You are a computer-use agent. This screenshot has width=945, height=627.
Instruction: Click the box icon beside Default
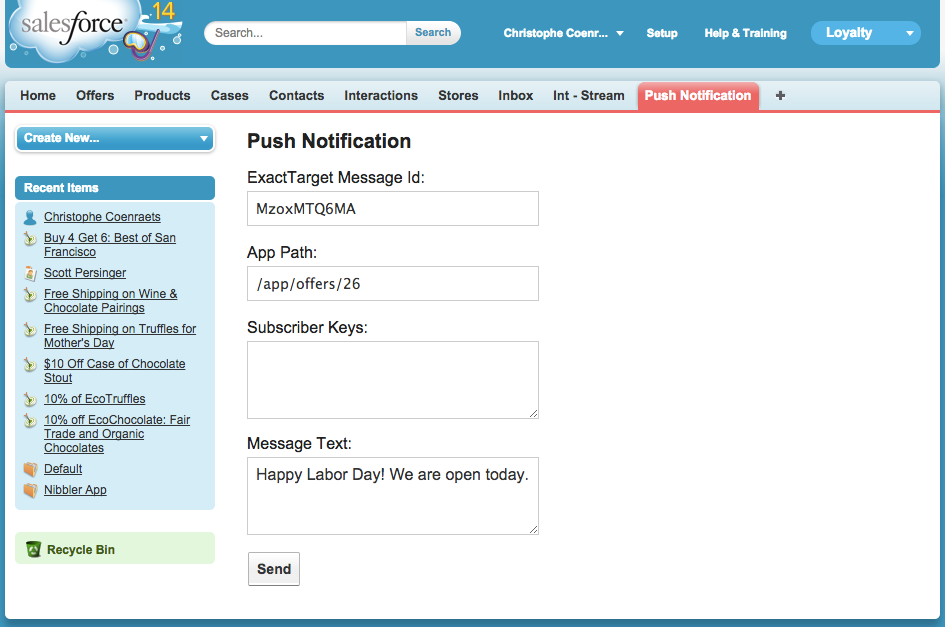click(30, 469)
